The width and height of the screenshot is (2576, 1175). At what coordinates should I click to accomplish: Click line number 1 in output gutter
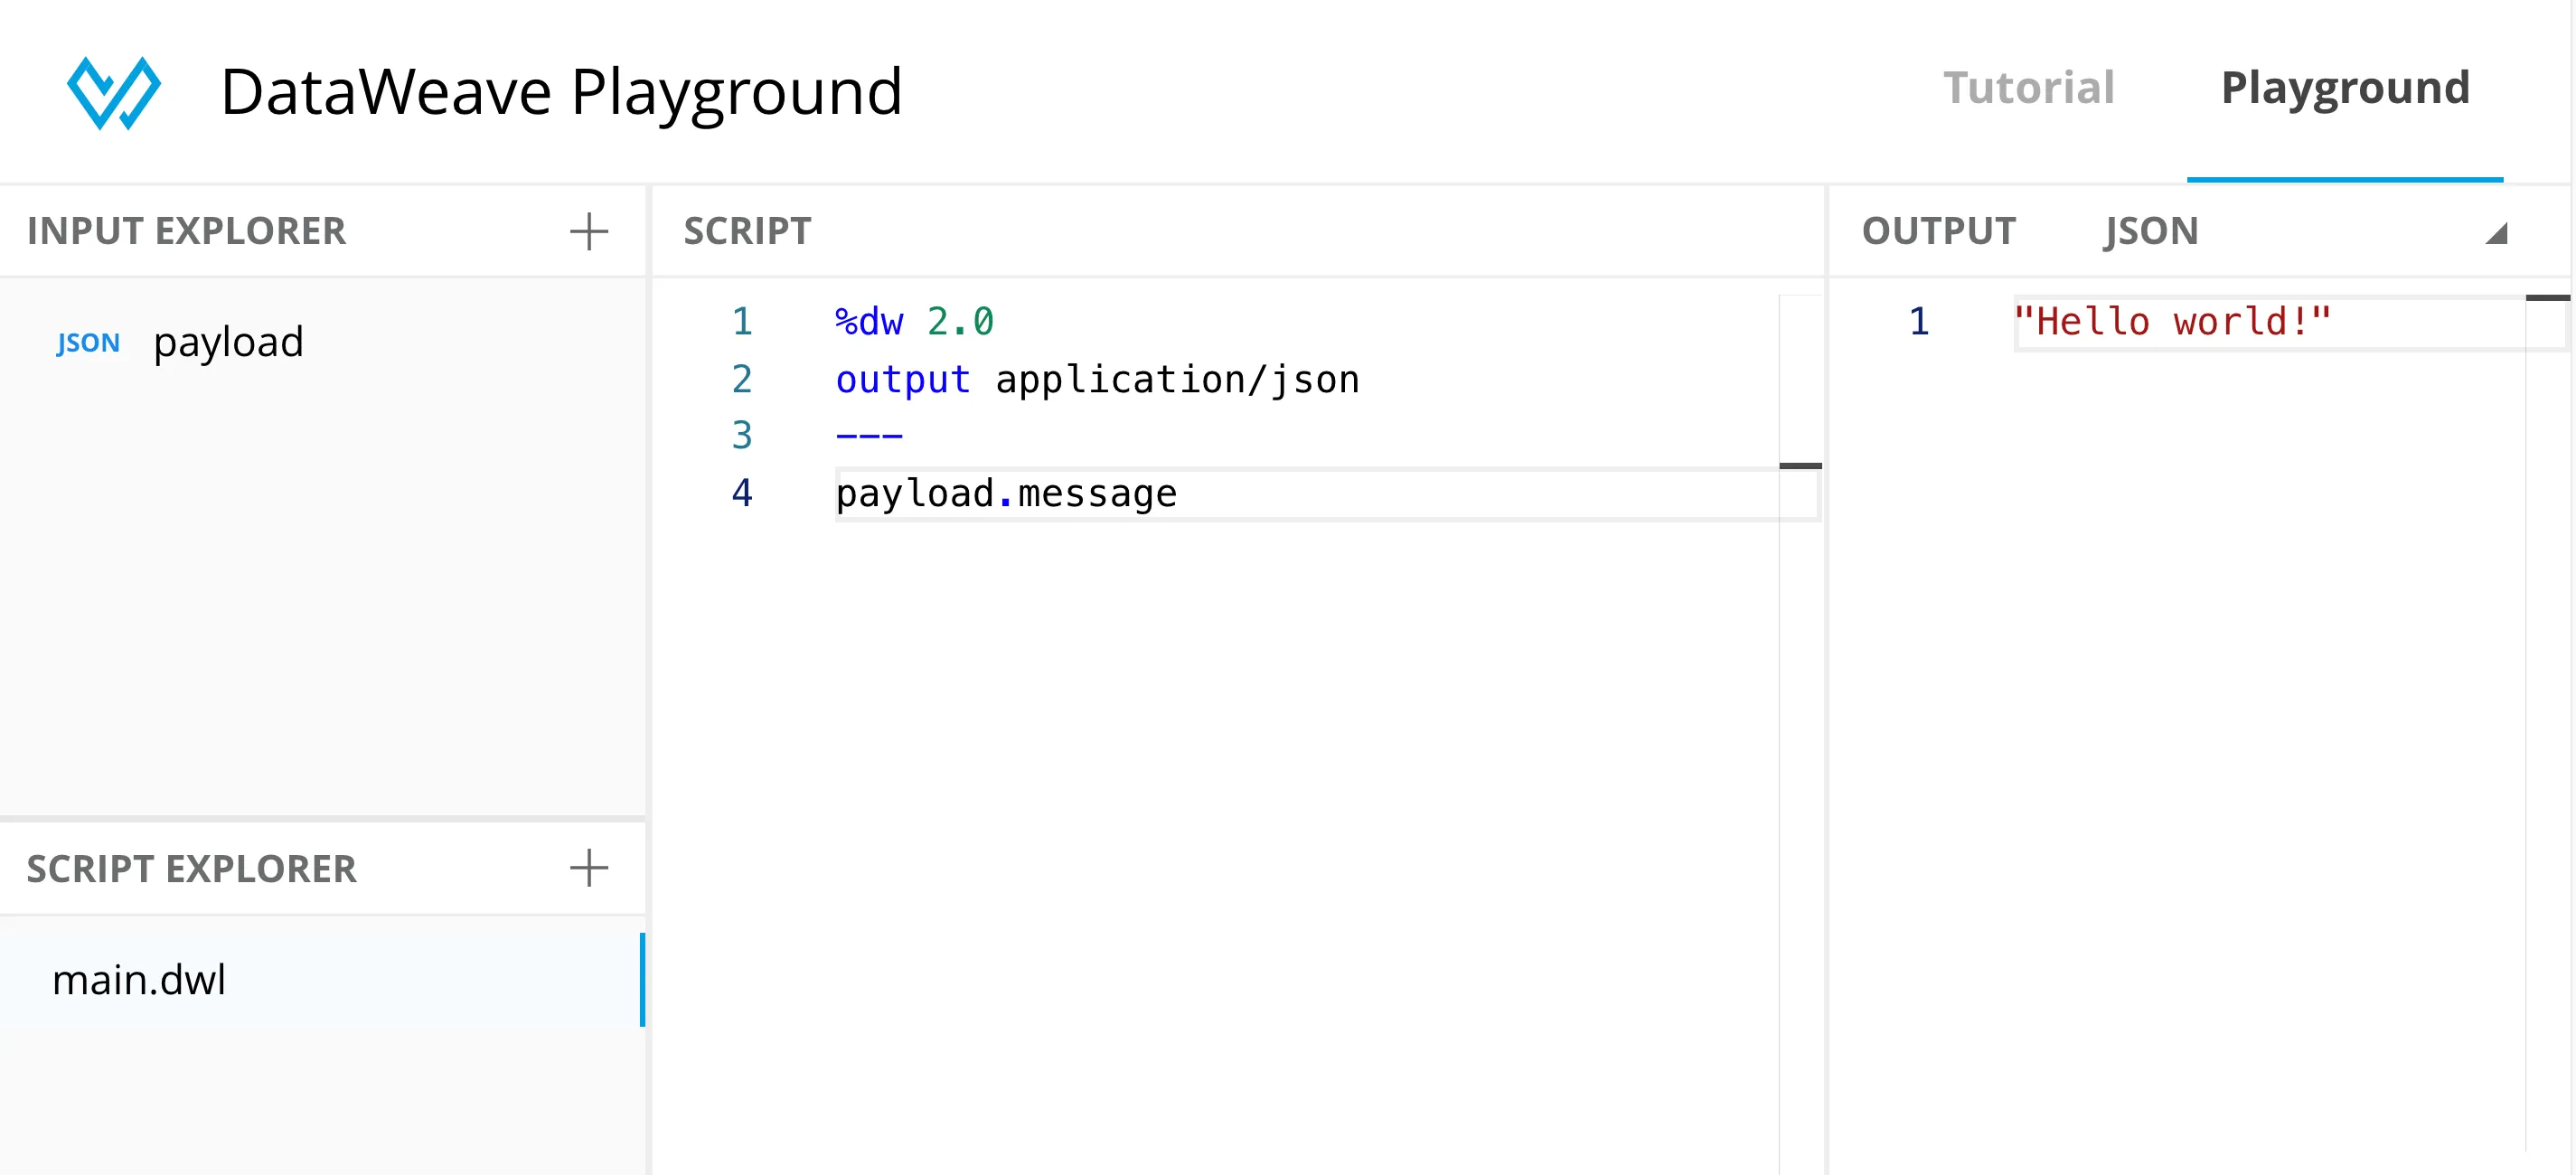point(1918,322)
